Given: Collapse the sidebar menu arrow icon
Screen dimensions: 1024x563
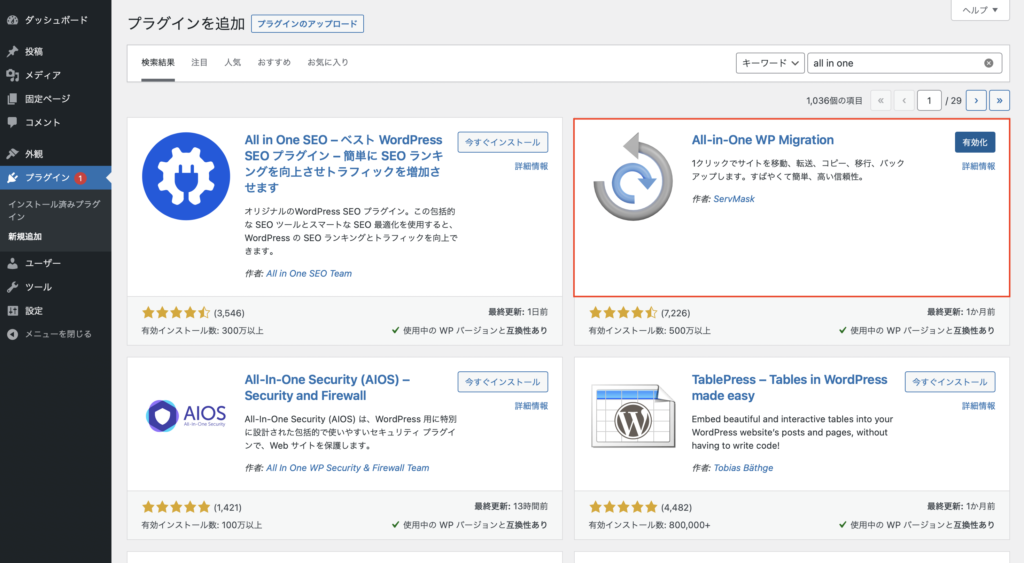Looking at the screenshot, I should point(12,334).
